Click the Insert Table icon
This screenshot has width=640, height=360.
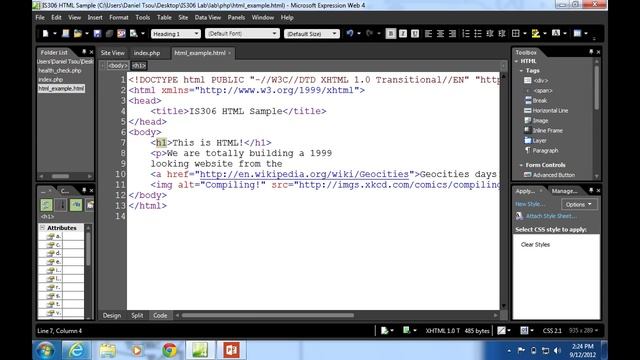tap(577, 33)
